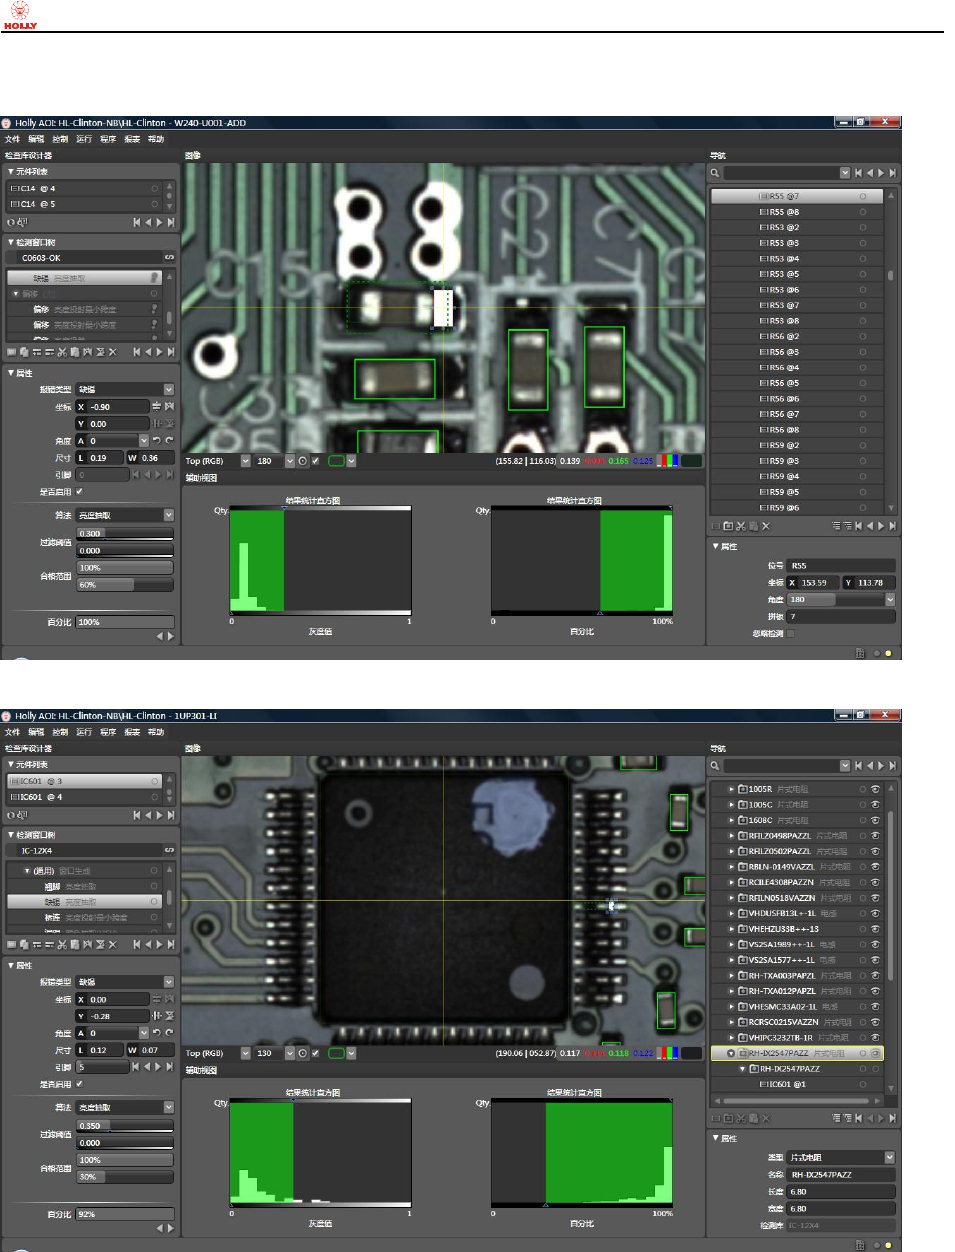Select R53 @4 in the navigation list
Image resolution: width=955 pixels, height=1252 pixels.
[779, 259]
